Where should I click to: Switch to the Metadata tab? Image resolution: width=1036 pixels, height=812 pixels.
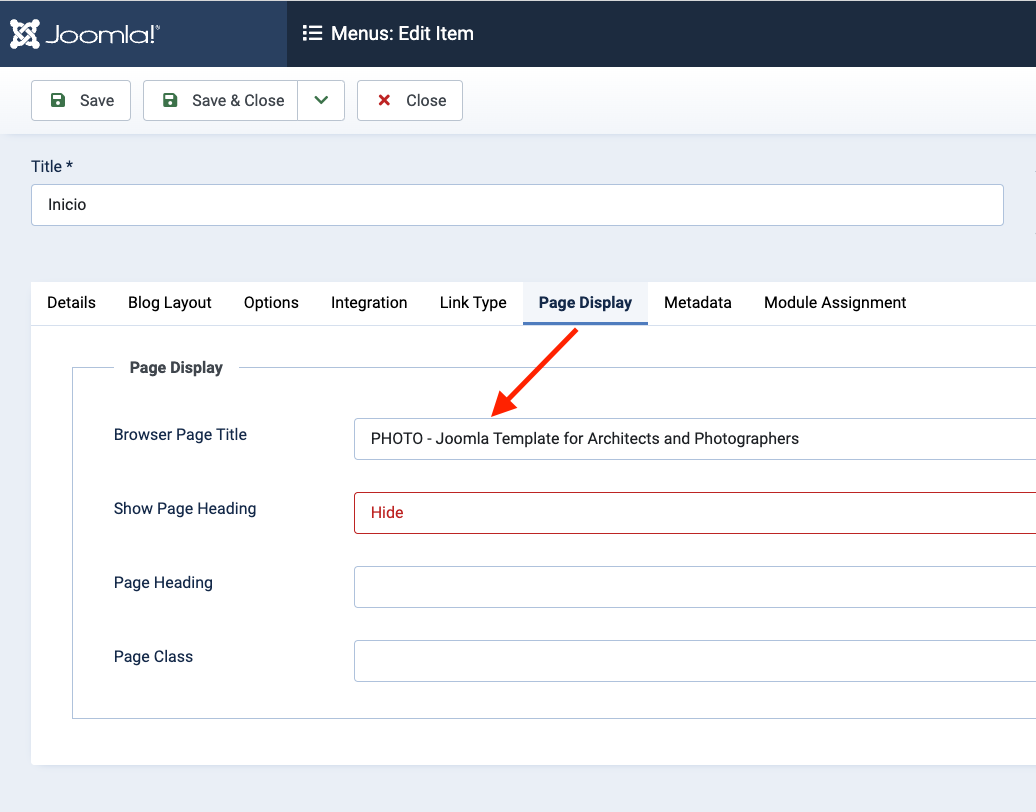[x=697, y=303]
